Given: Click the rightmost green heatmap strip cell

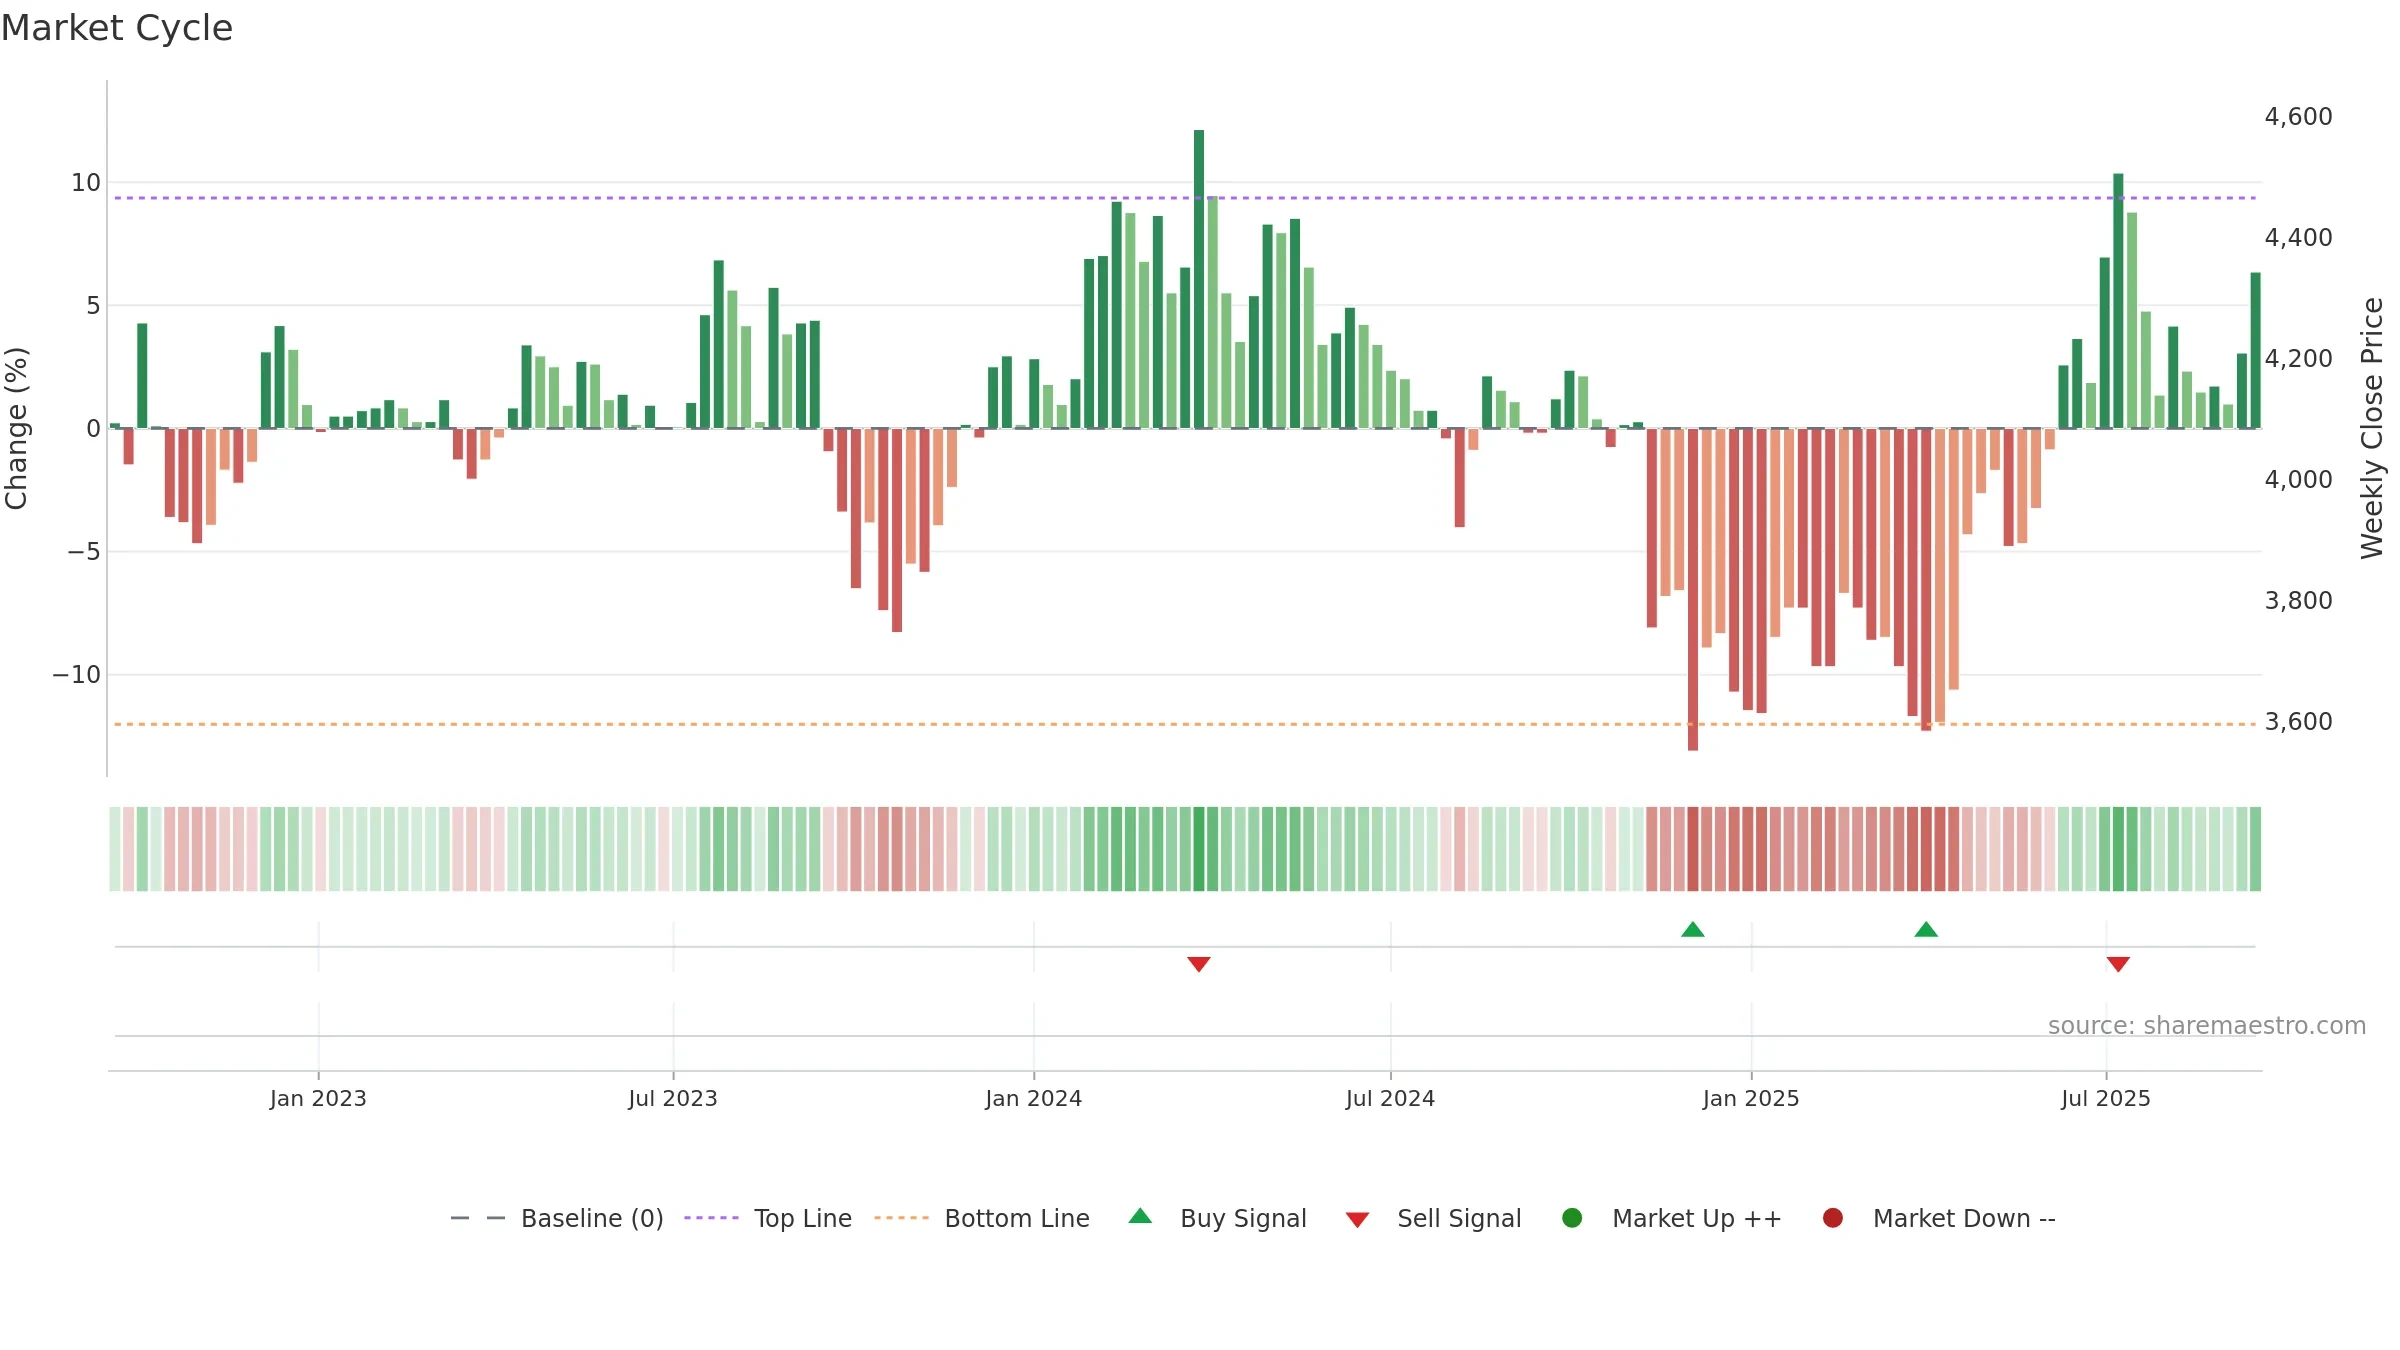Looking at the screenshot, I should [x=2255, y=849].
